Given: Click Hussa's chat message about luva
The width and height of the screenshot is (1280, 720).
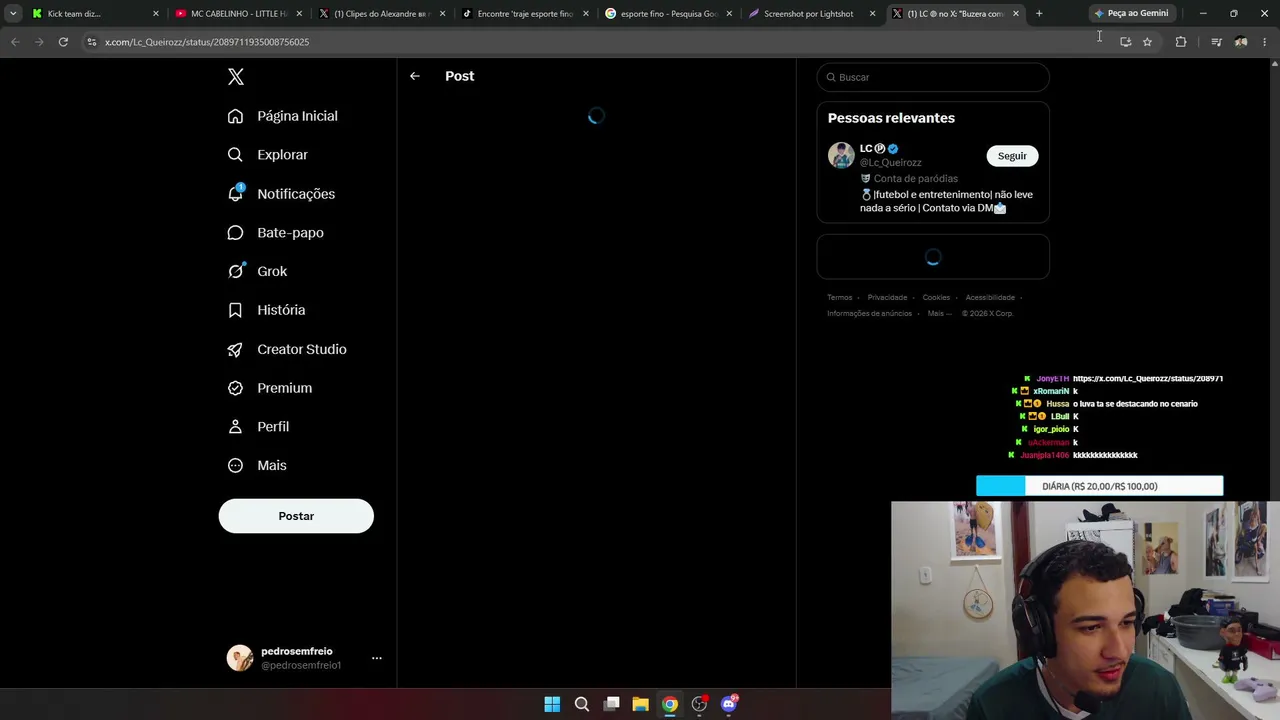Looking at the screenshot, I should click(1135, 404).
